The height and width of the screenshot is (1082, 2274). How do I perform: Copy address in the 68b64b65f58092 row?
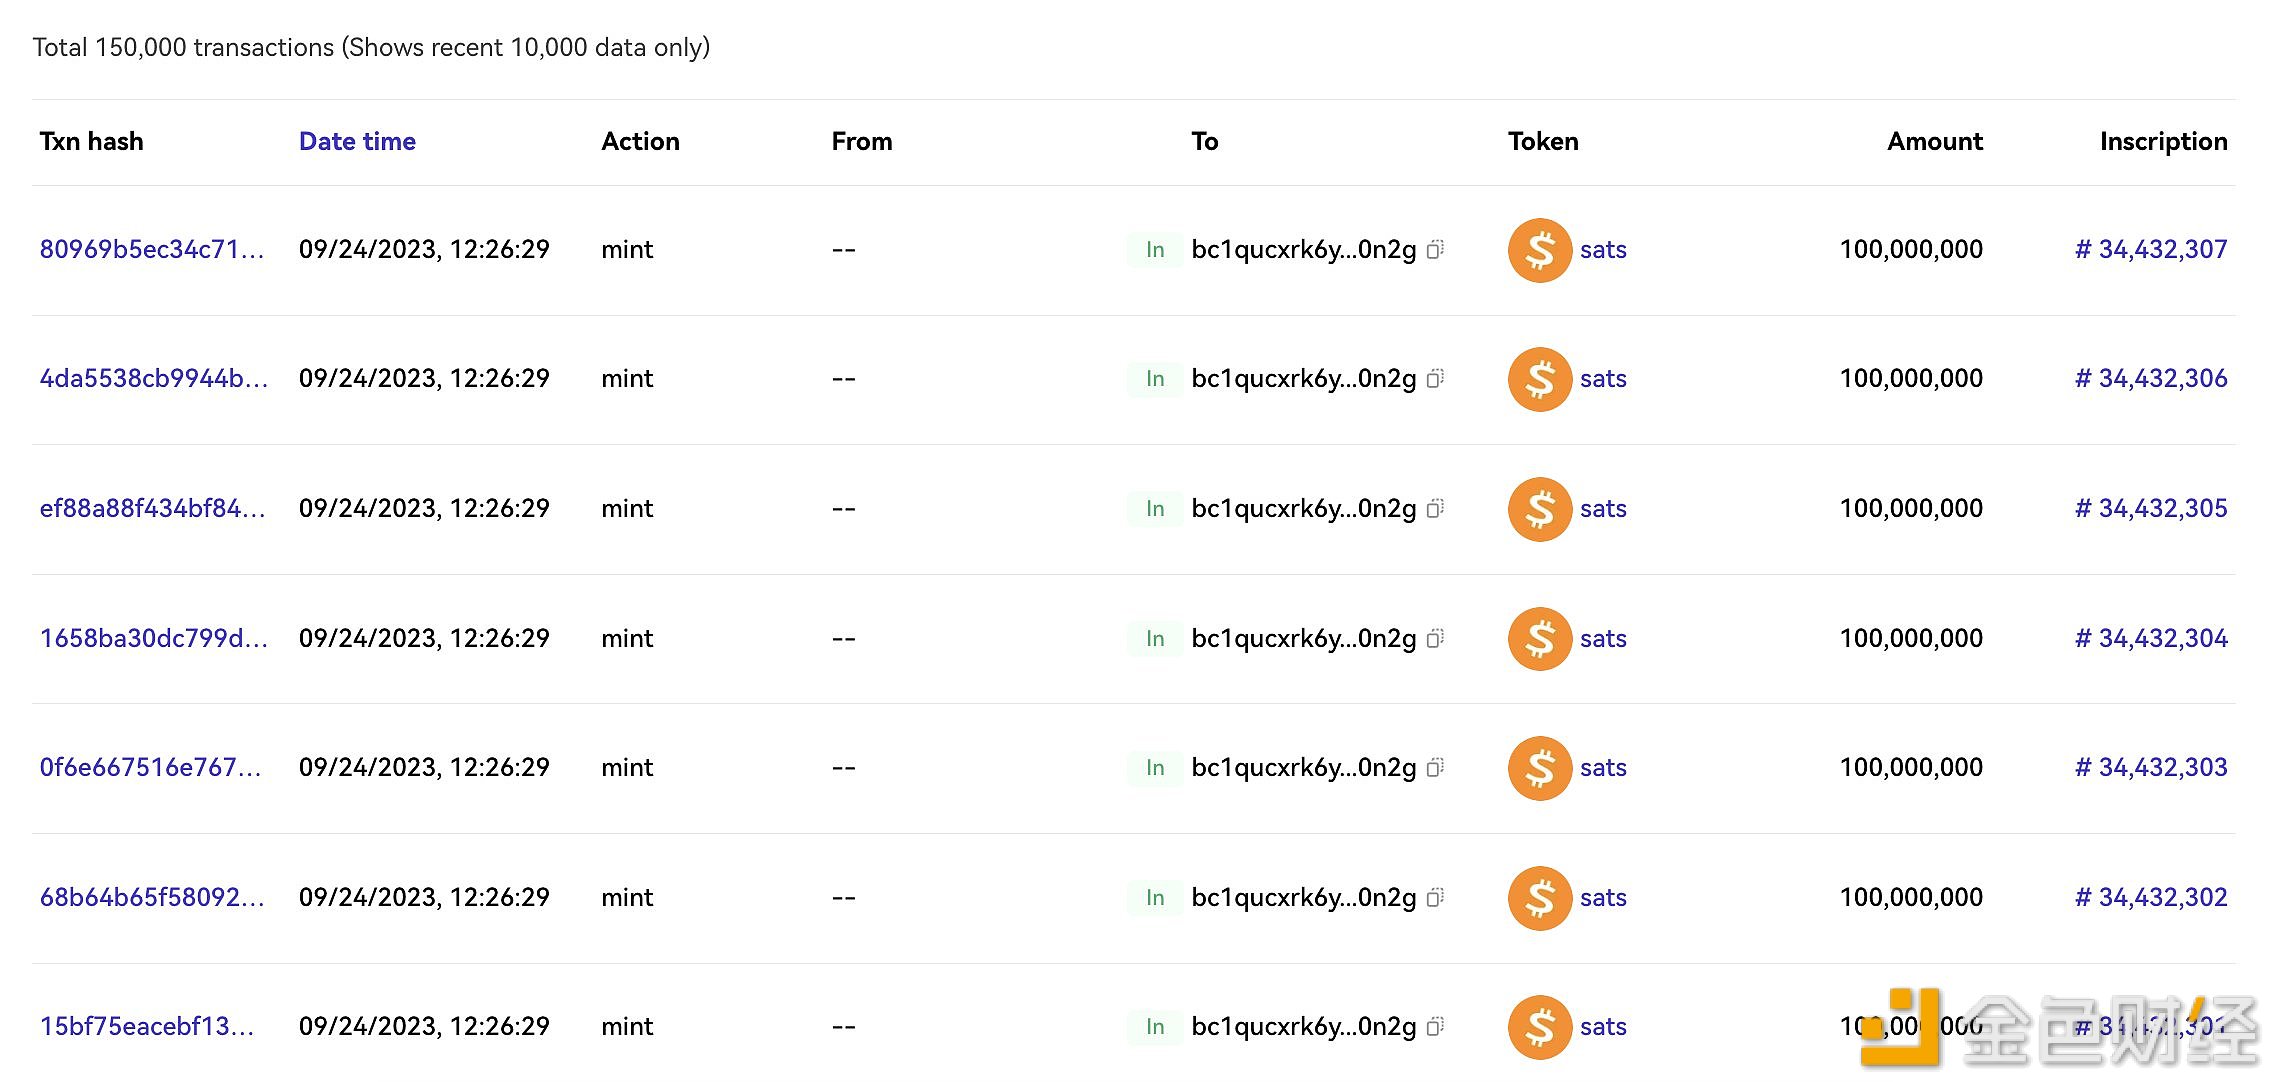[1436, 898]
